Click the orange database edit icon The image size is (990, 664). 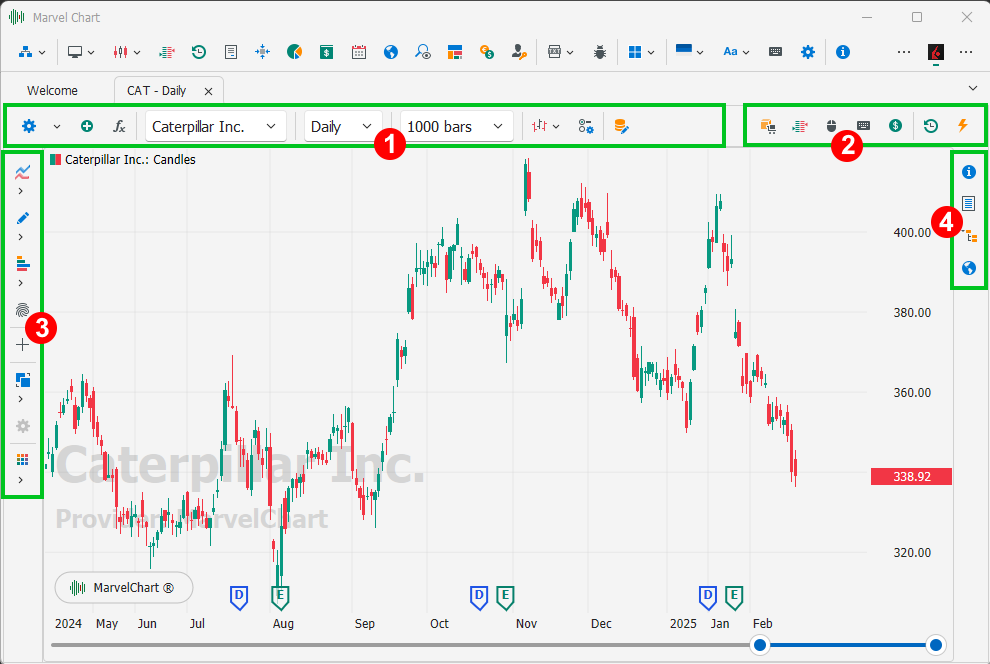[621, 126]
